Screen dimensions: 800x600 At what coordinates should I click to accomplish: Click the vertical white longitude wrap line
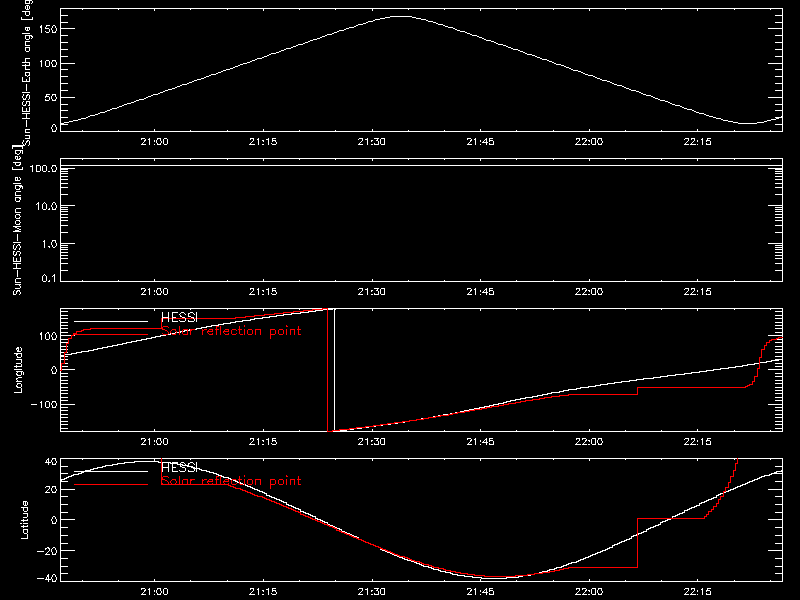334,370
